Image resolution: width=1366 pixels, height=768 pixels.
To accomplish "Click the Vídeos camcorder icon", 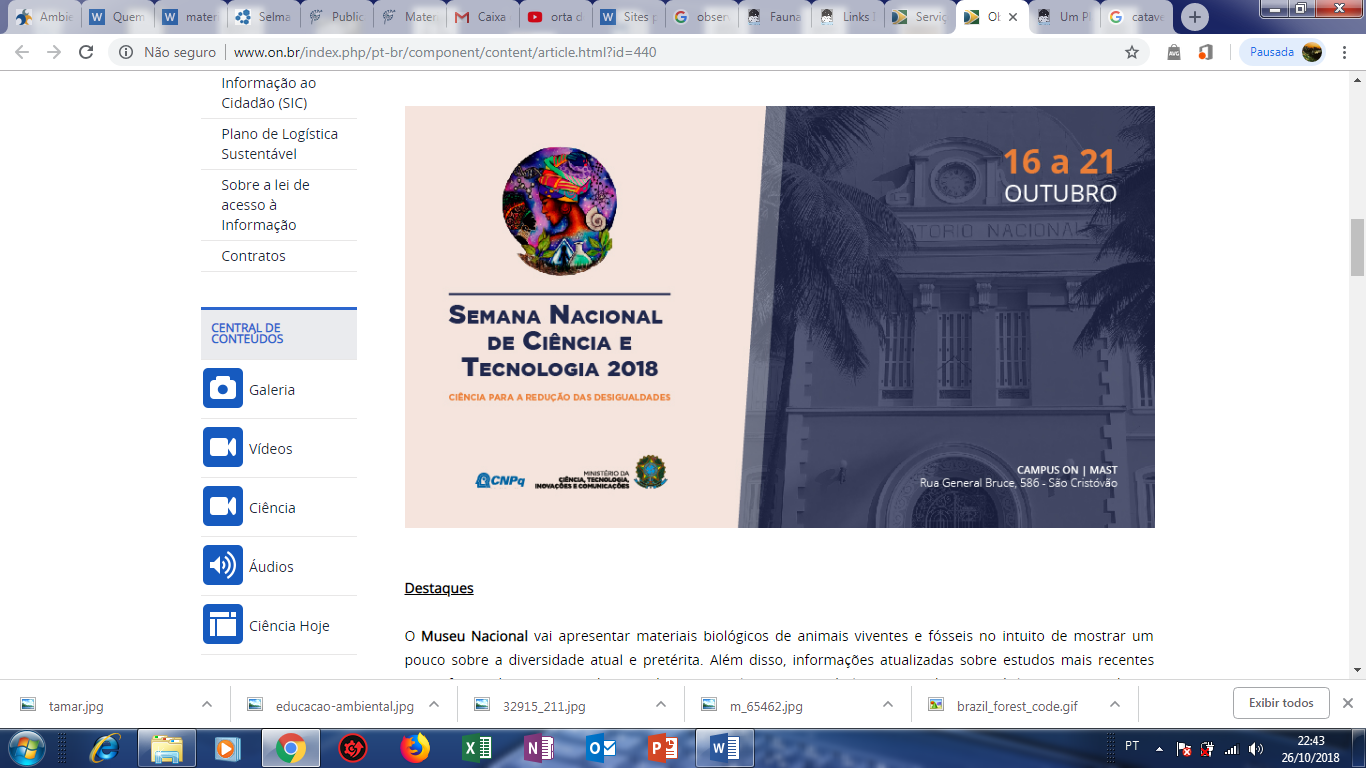I will [x=223, y=448].
